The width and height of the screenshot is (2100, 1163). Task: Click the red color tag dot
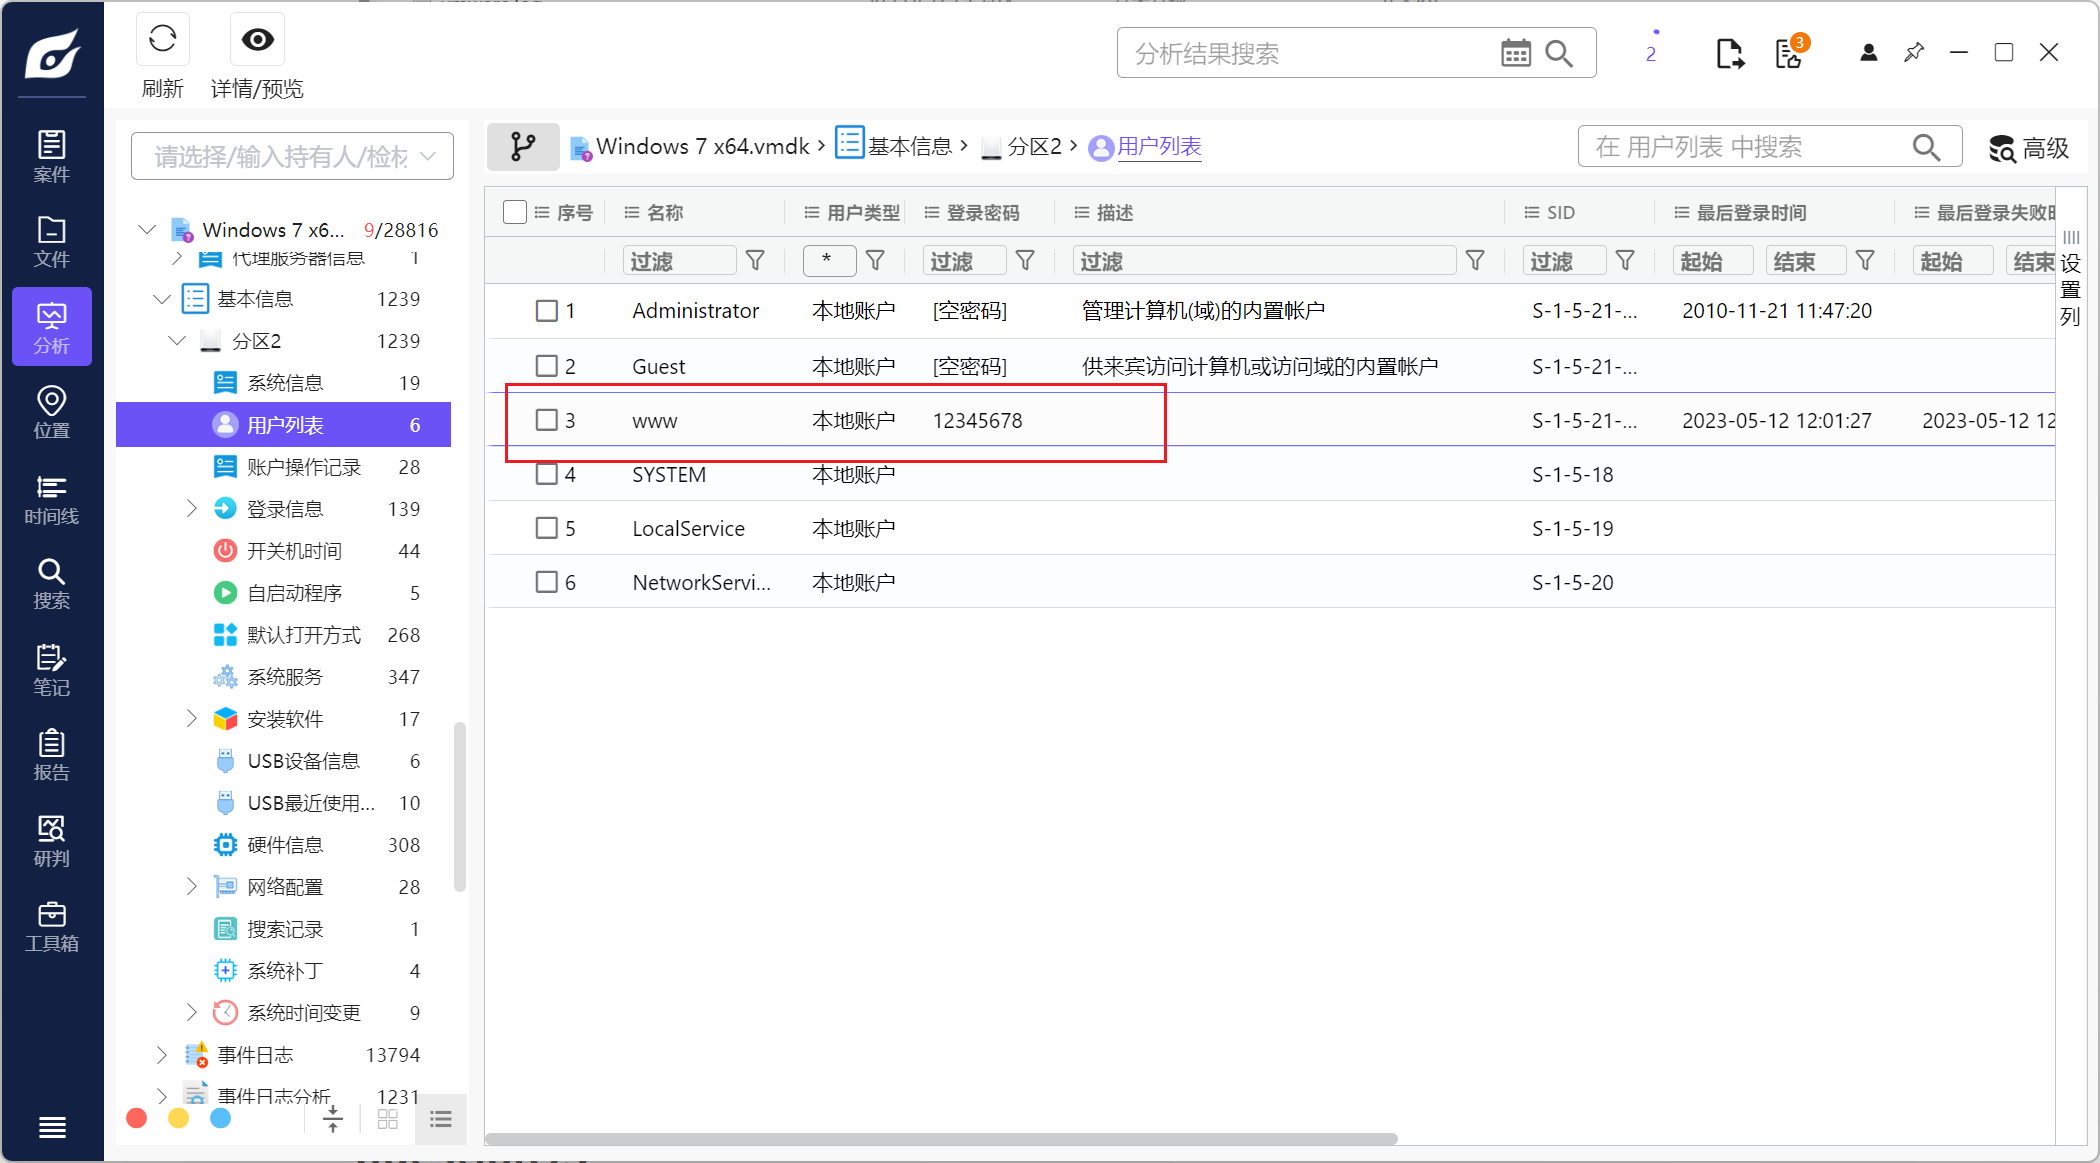click(137, 1118)
